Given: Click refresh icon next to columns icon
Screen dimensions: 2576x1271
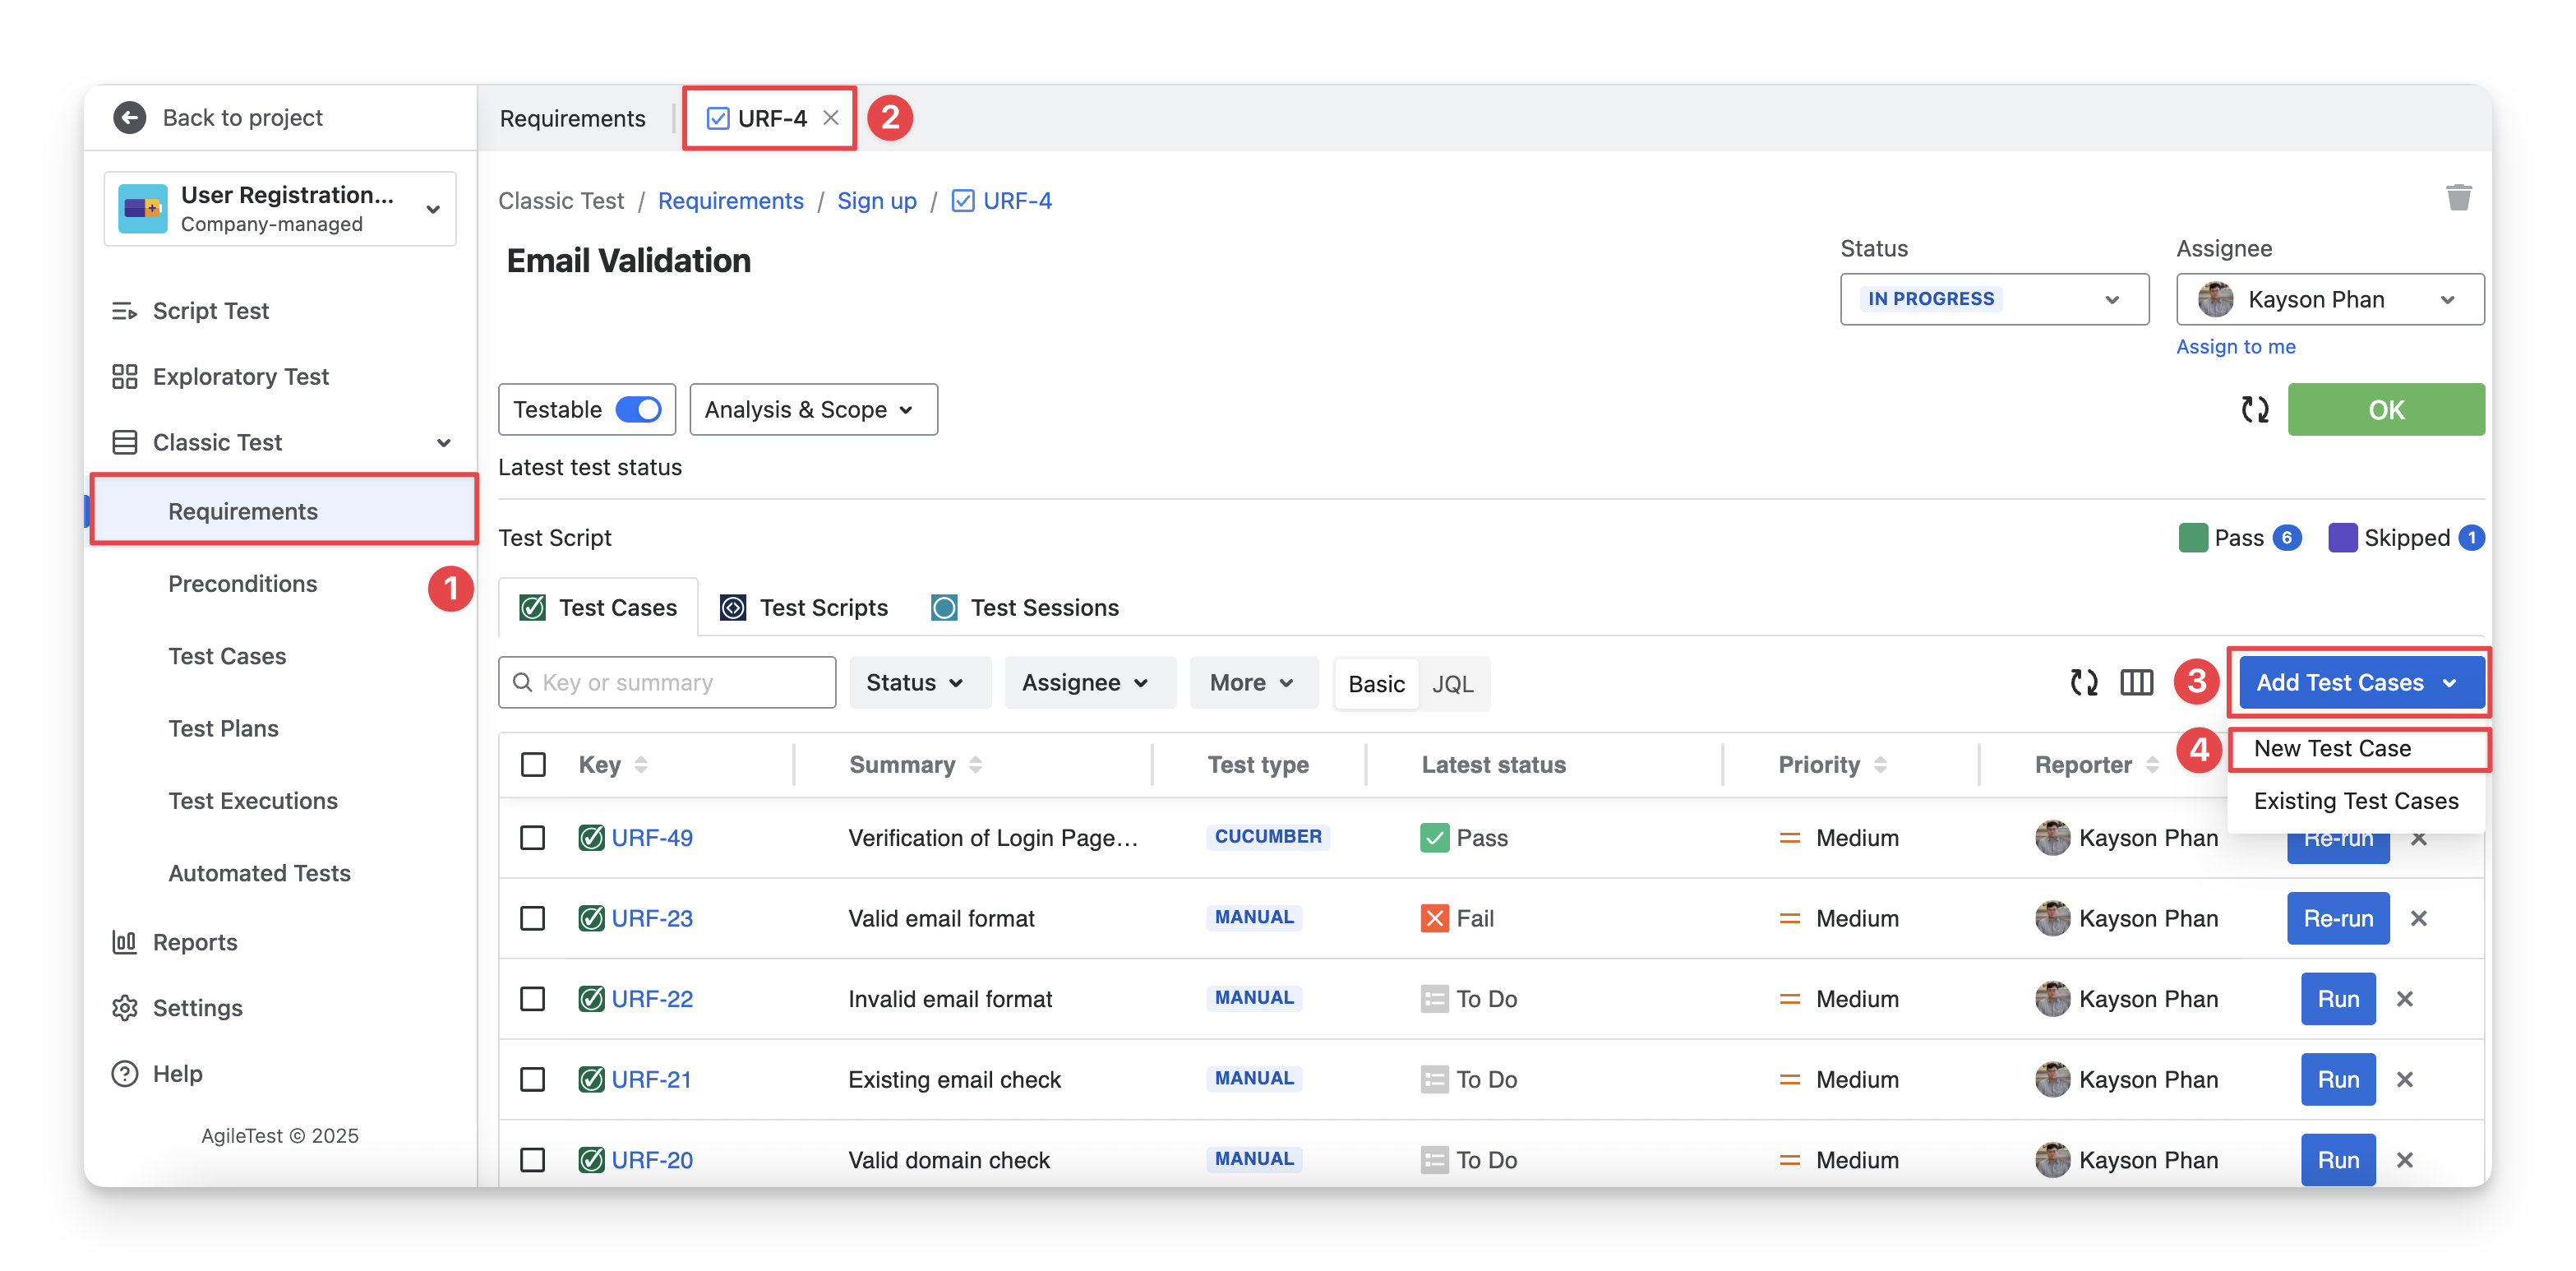Looking at the screenshot, I should [2084, 683].
